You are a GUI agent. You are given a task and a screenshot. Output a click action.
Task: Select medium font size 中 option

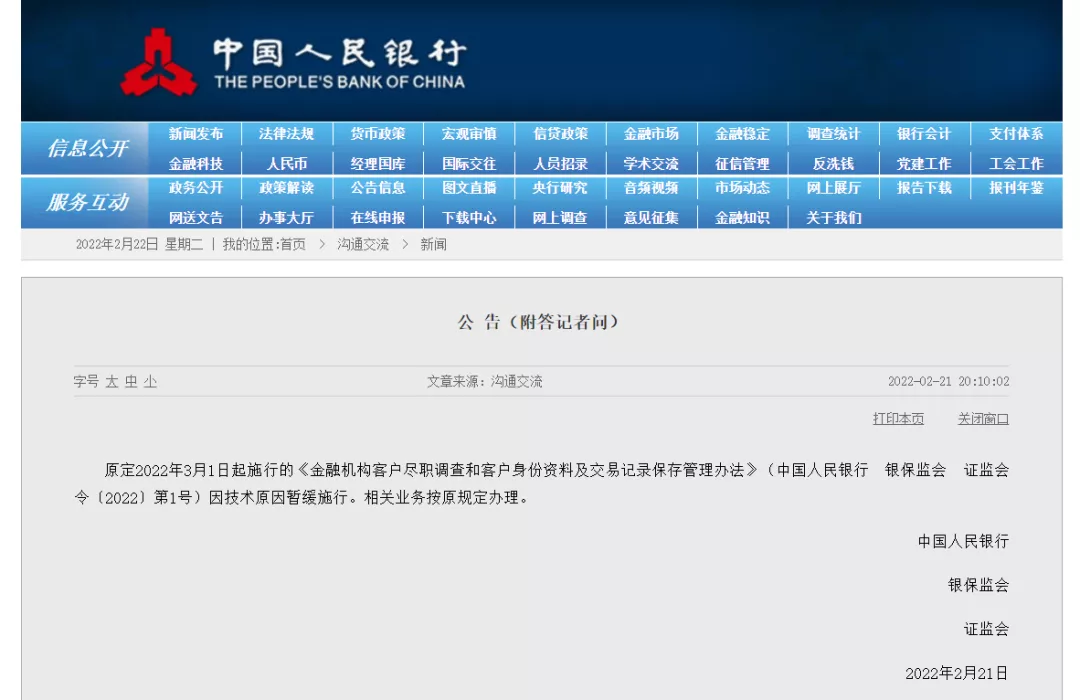click(132, 380)
